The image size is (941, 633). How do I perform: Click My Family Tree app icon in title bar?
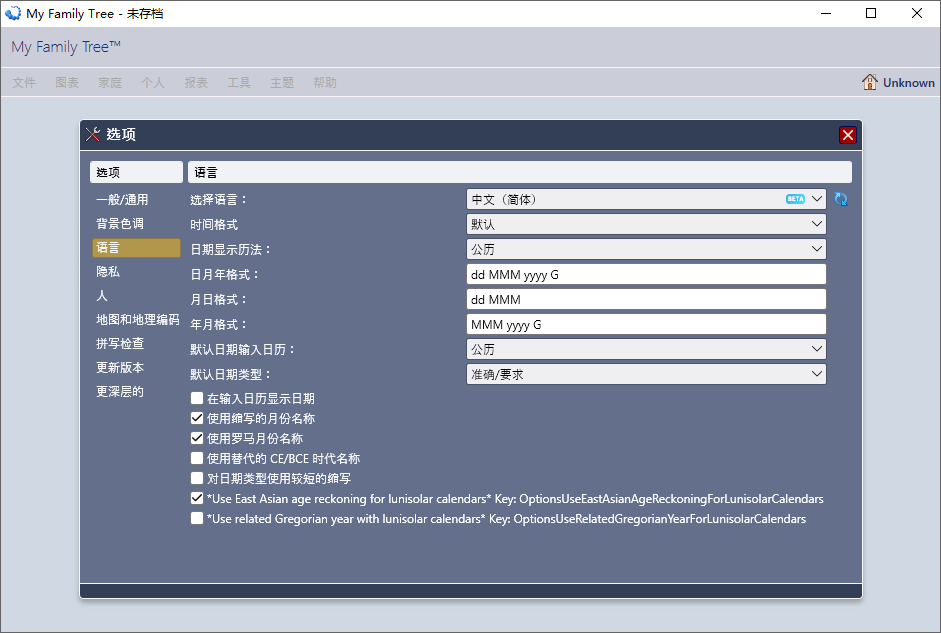pyautogui.click(x=13, y=13)
